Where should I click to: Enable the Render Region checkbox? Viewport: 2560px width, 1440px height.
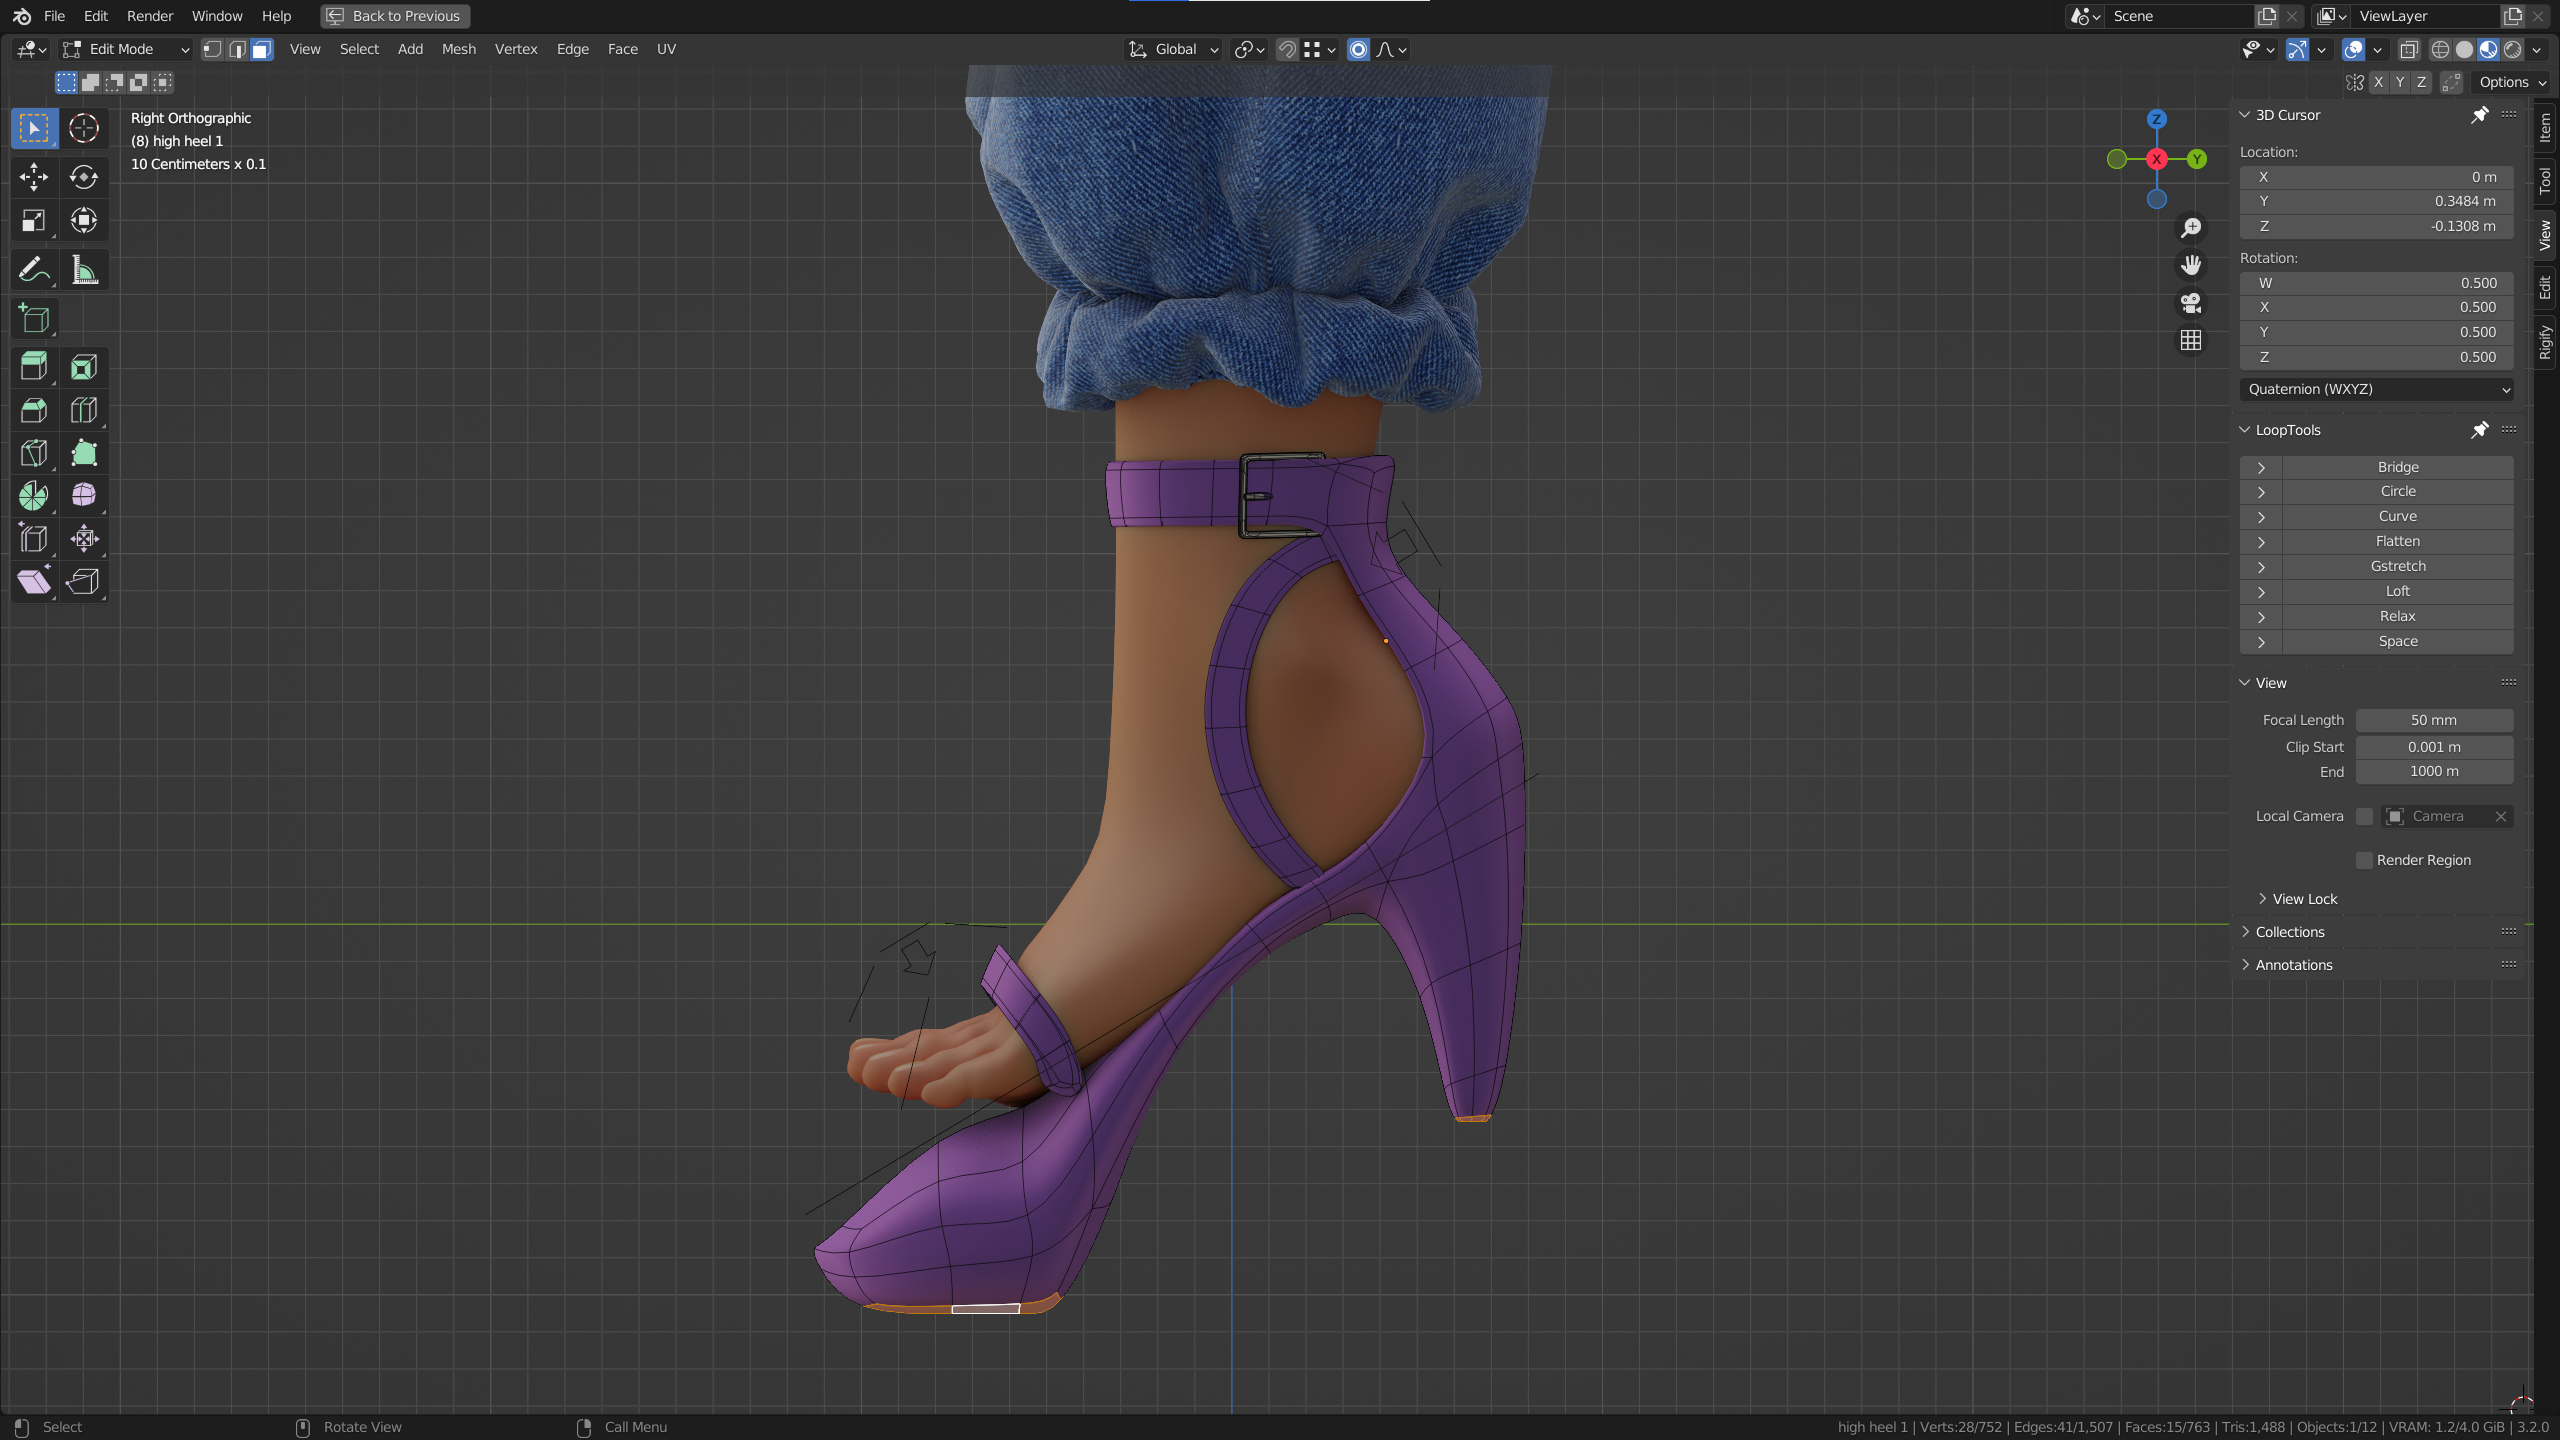pos(2364,860)
